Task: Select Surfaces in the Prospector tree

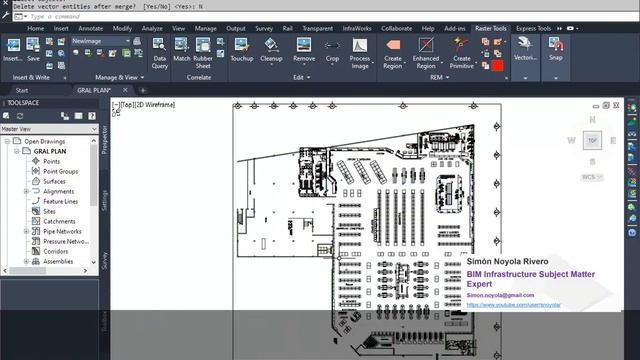Action: click(54, 181)
